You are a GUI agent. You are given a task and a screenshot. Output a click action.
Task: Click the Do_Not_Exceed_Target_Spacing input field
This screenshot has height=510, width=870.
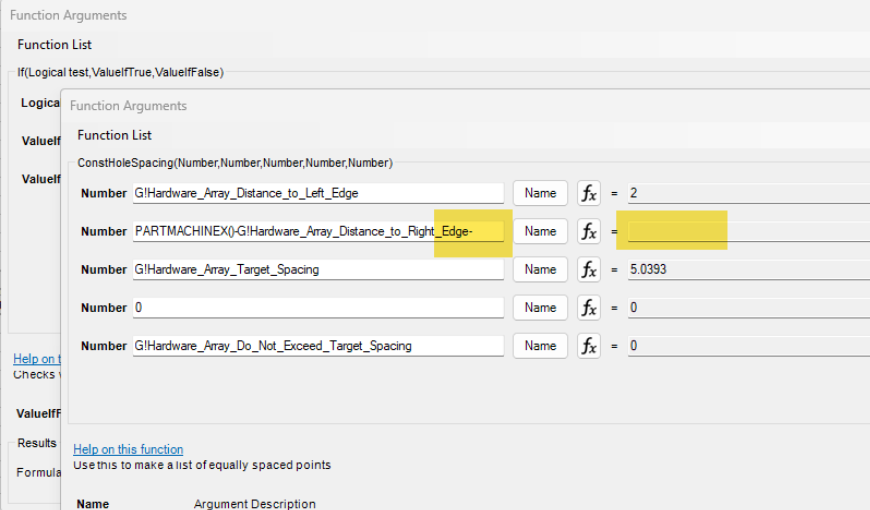(318, 345)
